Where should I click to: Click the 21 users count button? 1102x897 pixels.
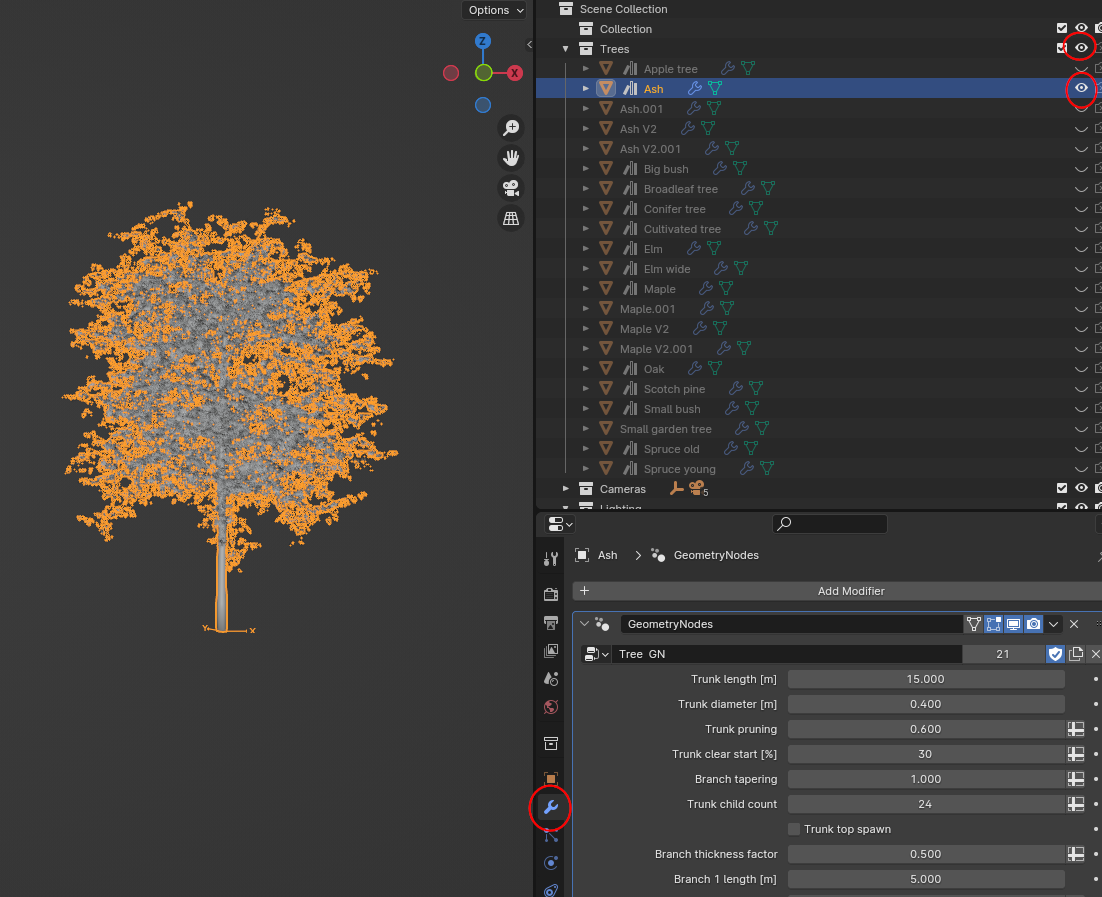(1003, 654)
